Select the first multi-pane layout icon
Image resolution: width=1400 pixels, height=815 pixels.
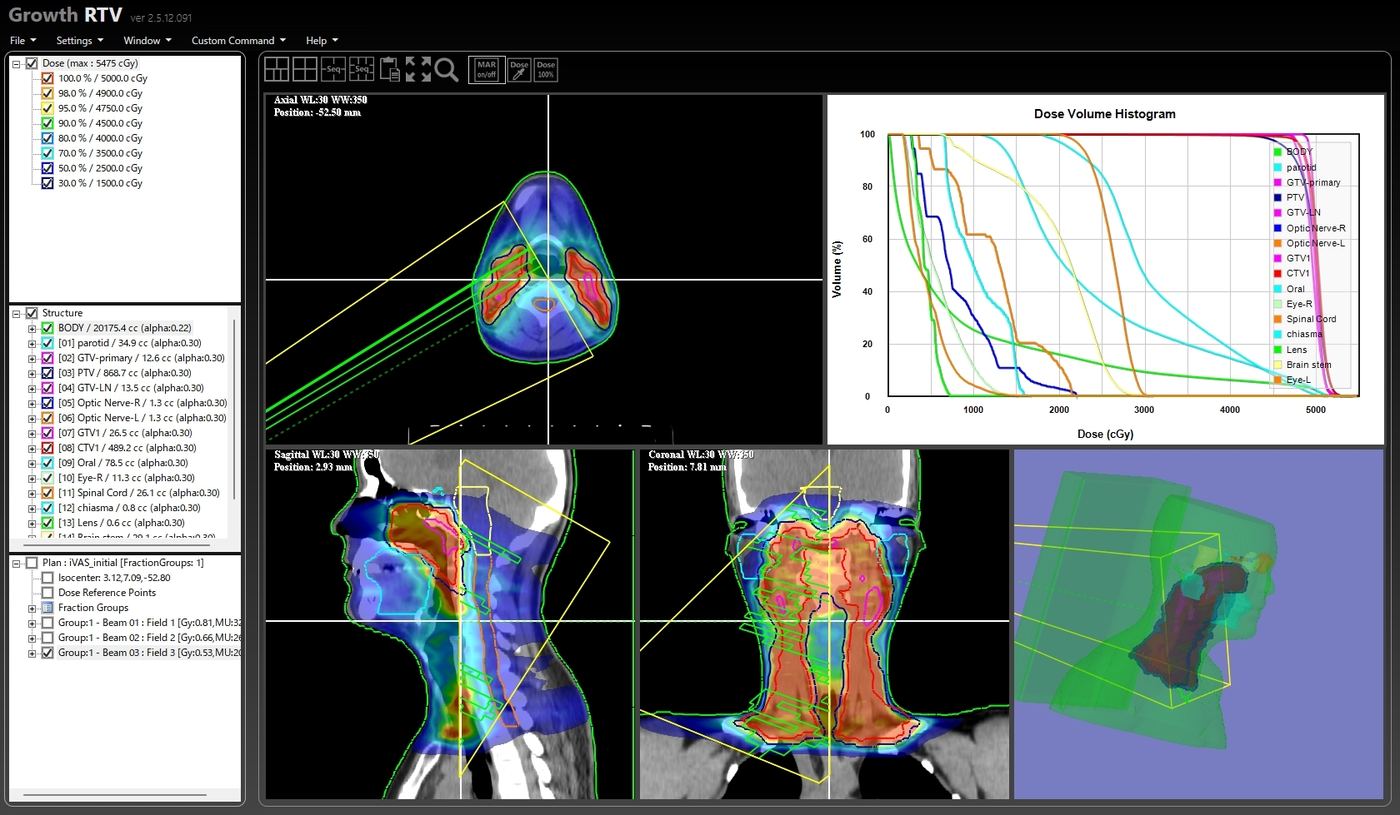click(276, 69)
